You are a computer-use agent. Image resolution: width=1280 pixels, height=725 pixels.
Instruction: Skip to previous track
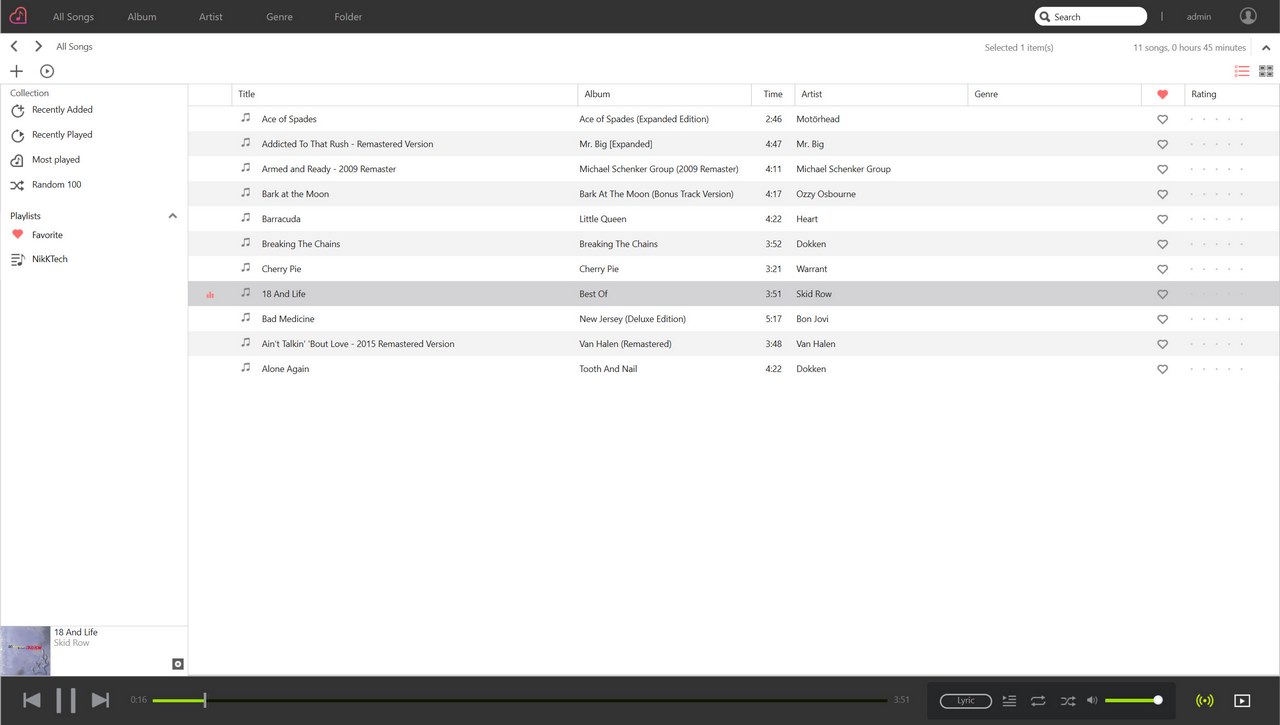point(32,700)
